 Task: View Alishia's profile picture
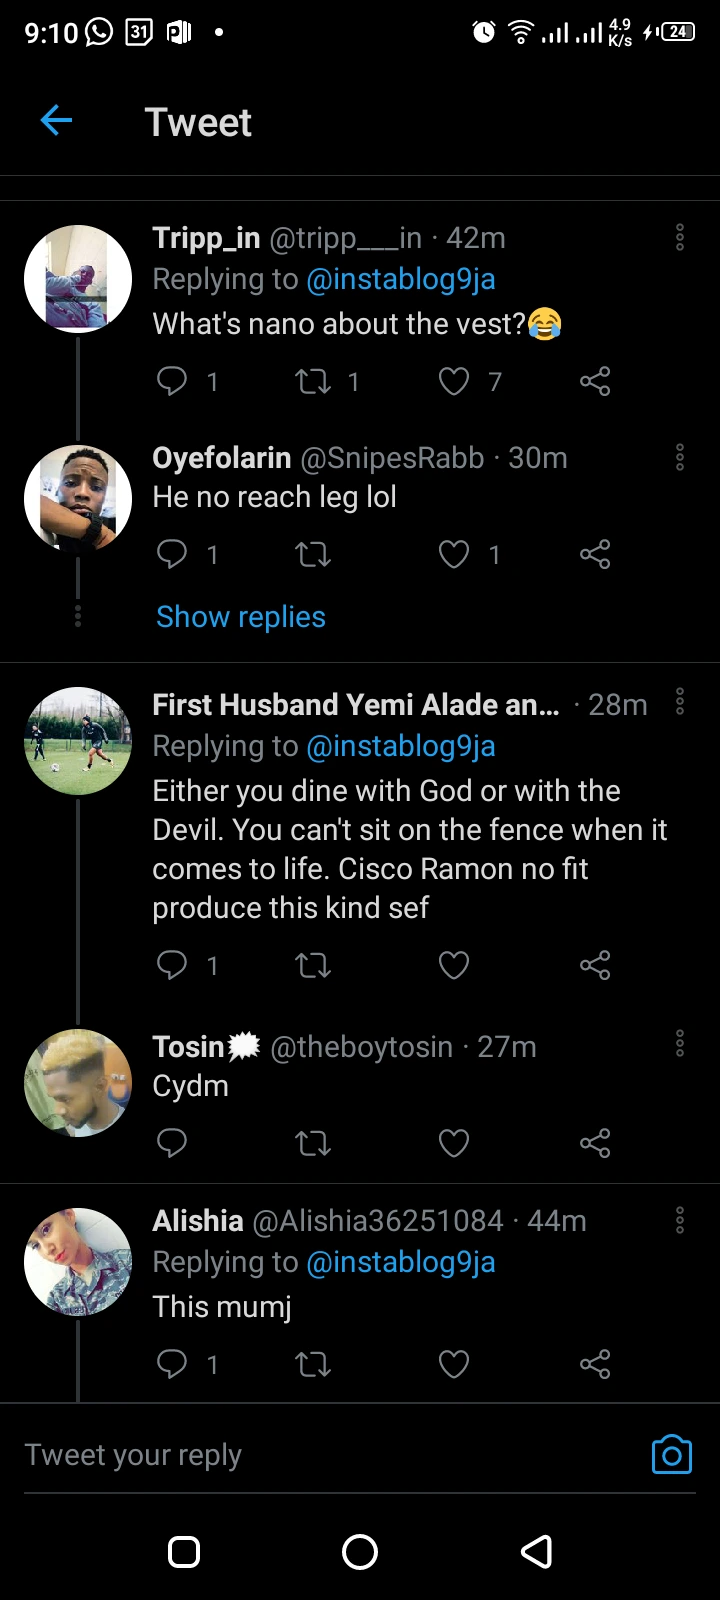[78, 1262]
